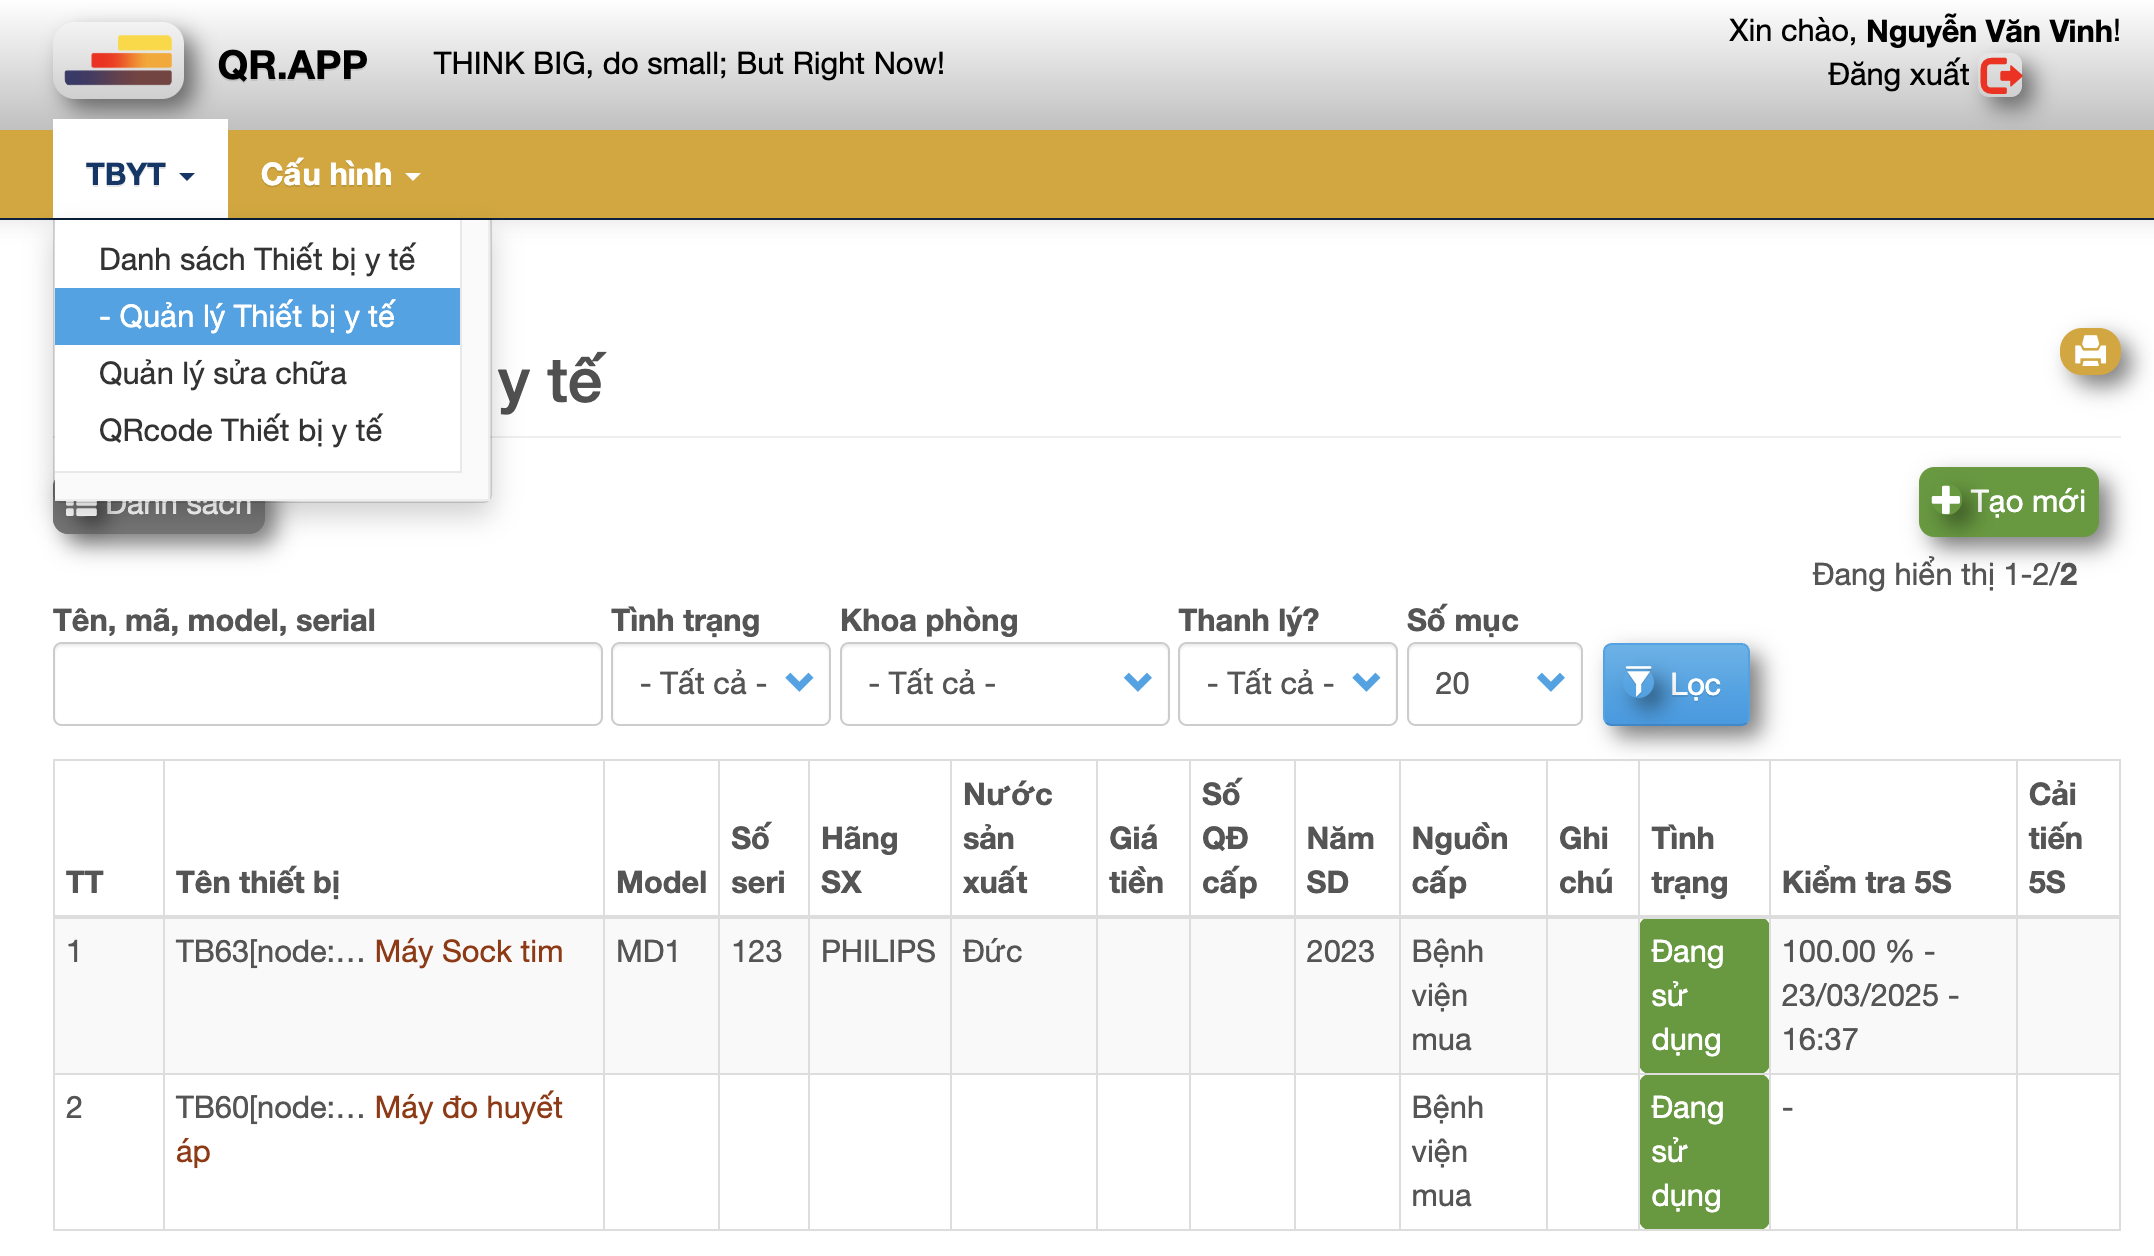Screen dimensions: 2154x1256
Task: Select Quản lý sửa chữa menu item
Action: pos(223,373)
